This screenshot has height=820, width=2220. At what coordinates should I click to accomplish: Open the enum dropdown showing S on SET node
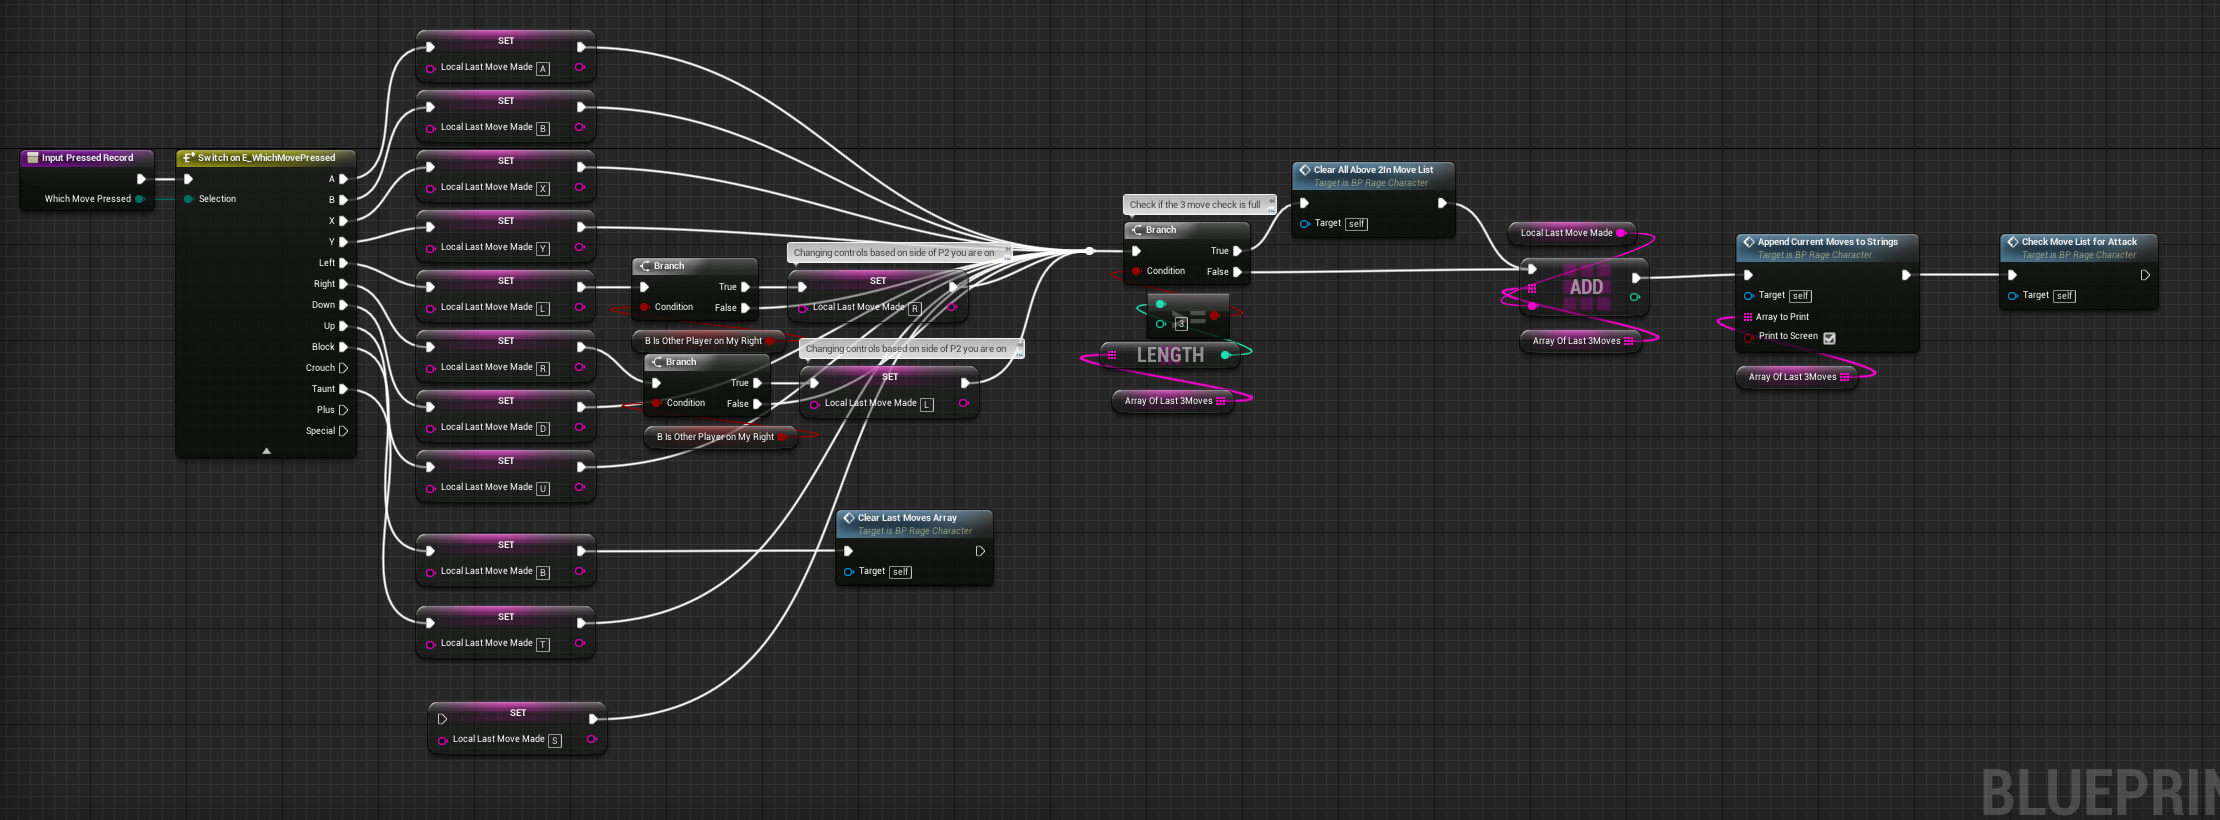click(555, 741)
